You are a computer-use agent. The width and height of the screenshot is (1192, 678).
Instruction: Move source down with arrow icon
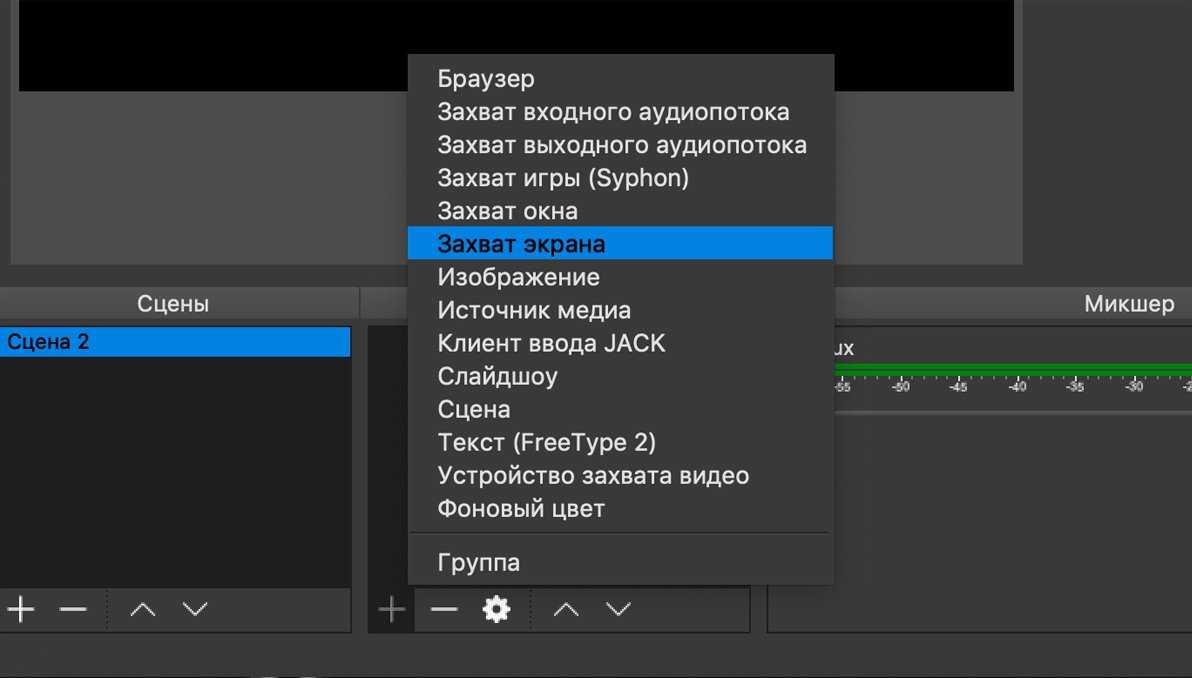click(x=619, y=609)
